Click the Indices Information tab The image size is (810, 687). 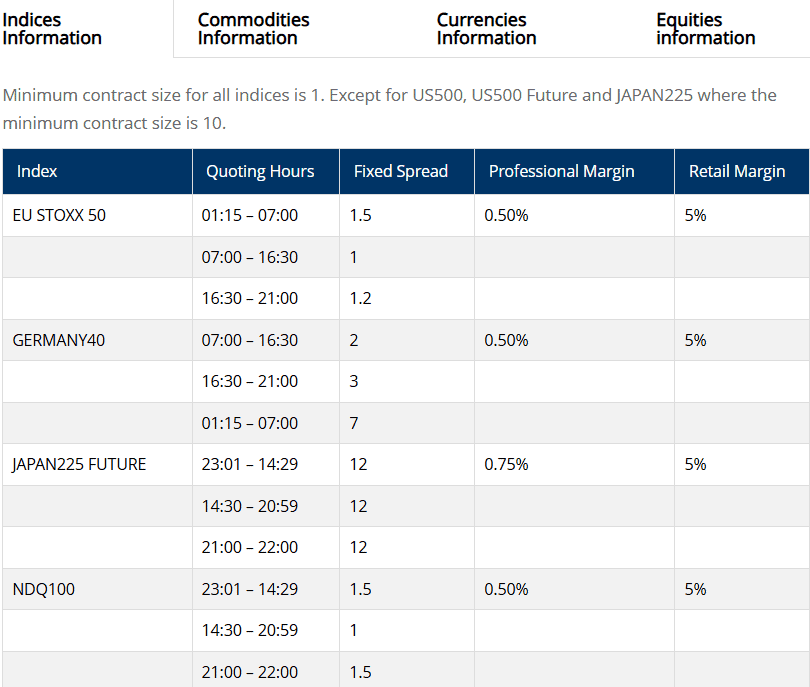(x=53, y=30)
